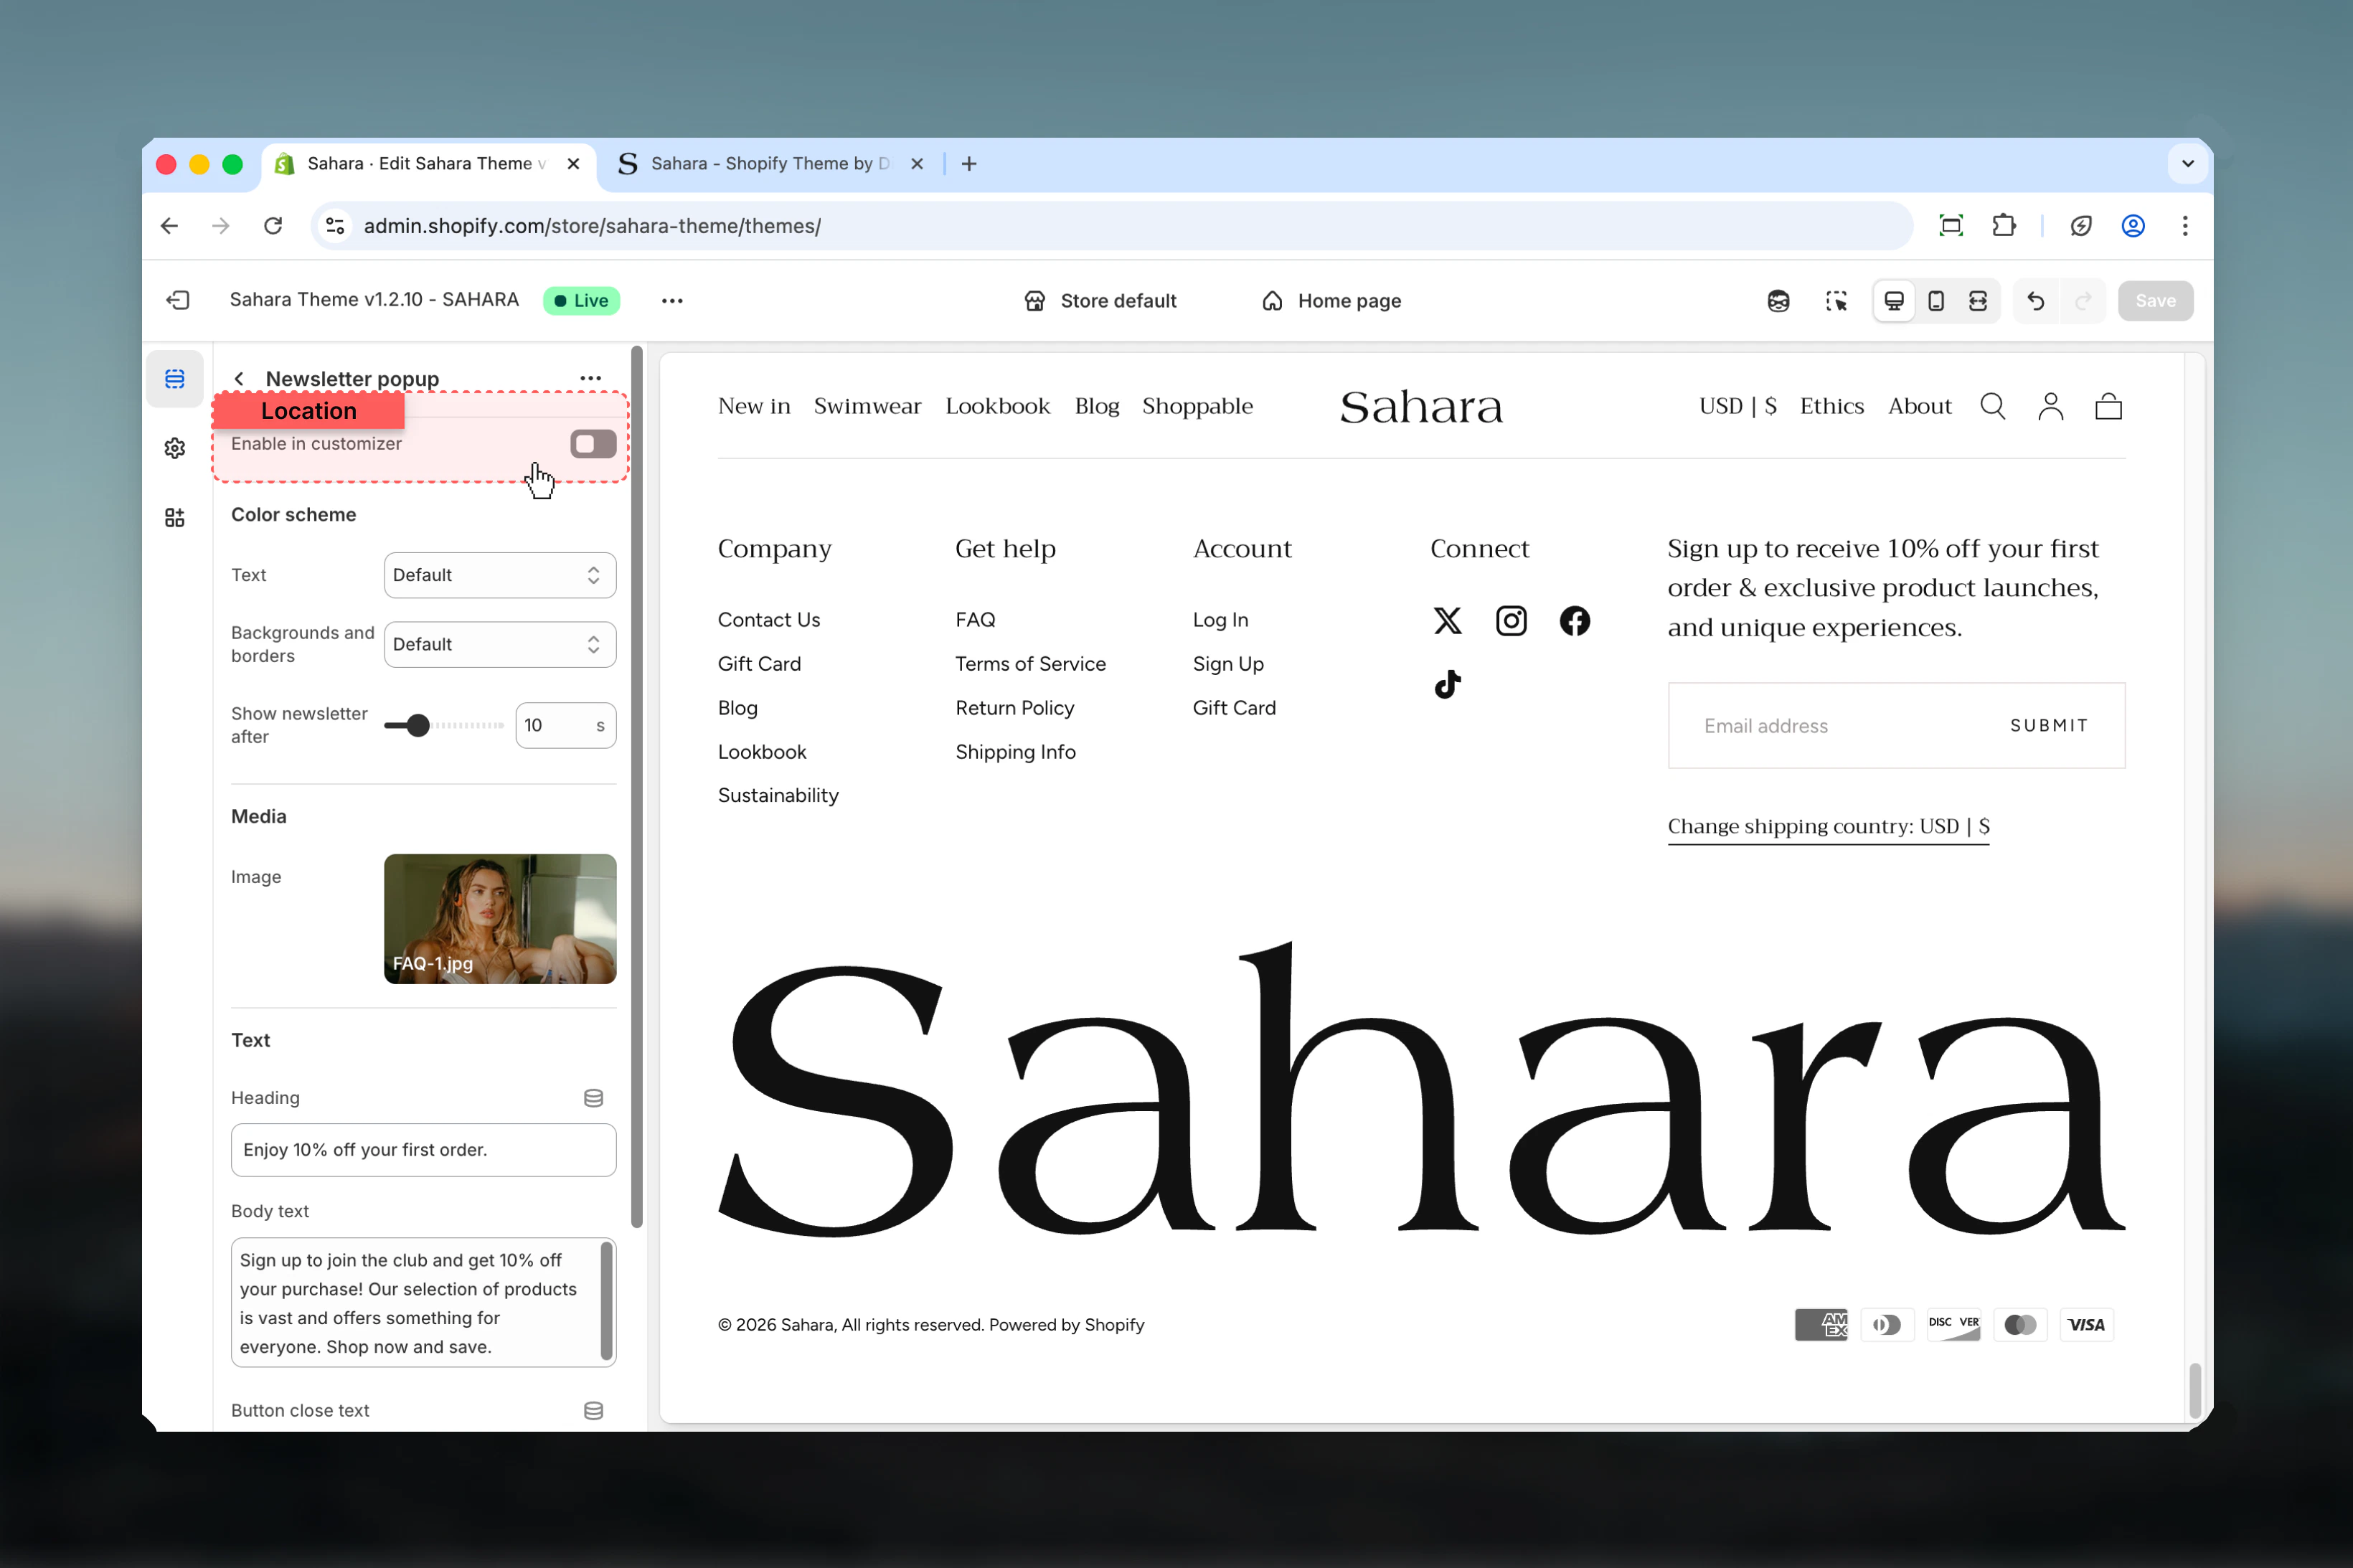Switch to mobile preview

point(1936,301)
